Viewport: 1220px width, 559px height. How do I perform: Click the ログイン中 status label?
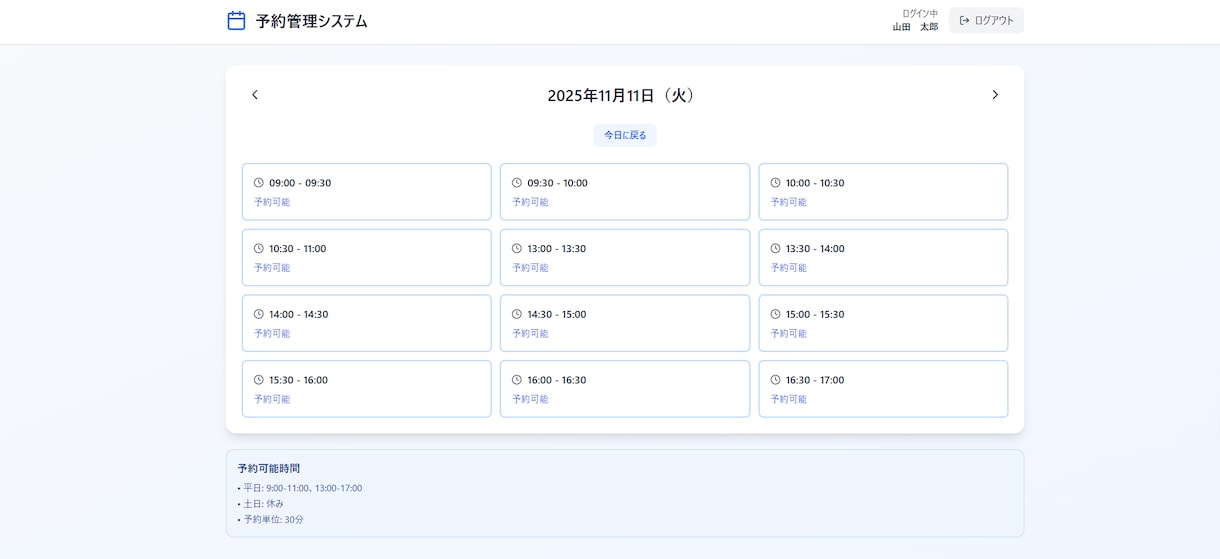(920, 13)
